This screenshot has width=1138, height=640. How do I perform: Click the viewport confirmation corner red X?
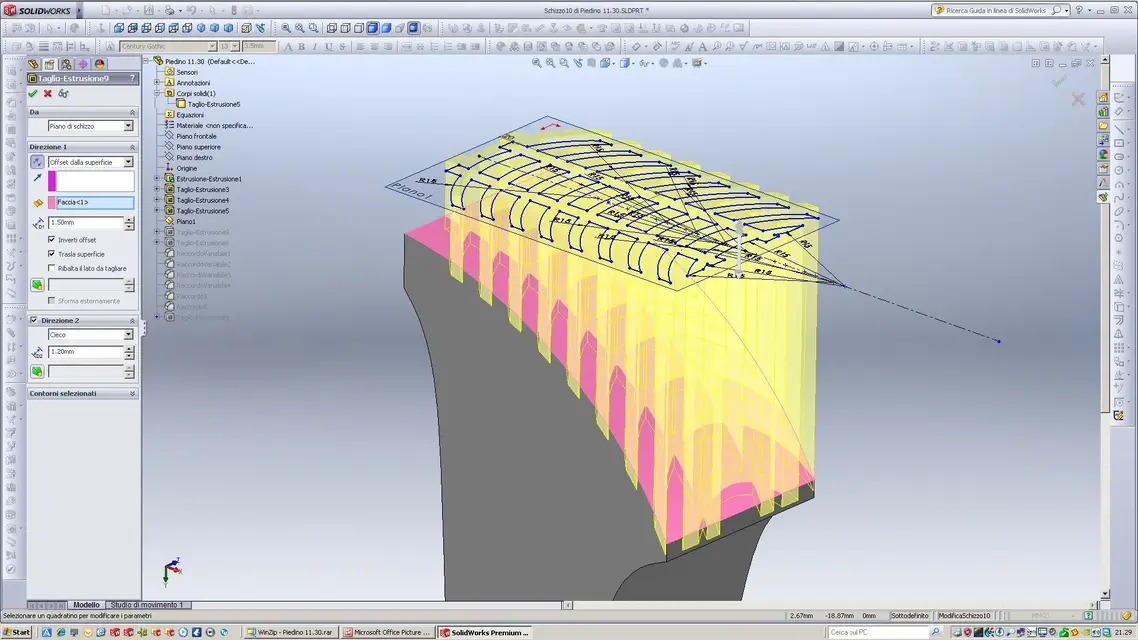1078,99
